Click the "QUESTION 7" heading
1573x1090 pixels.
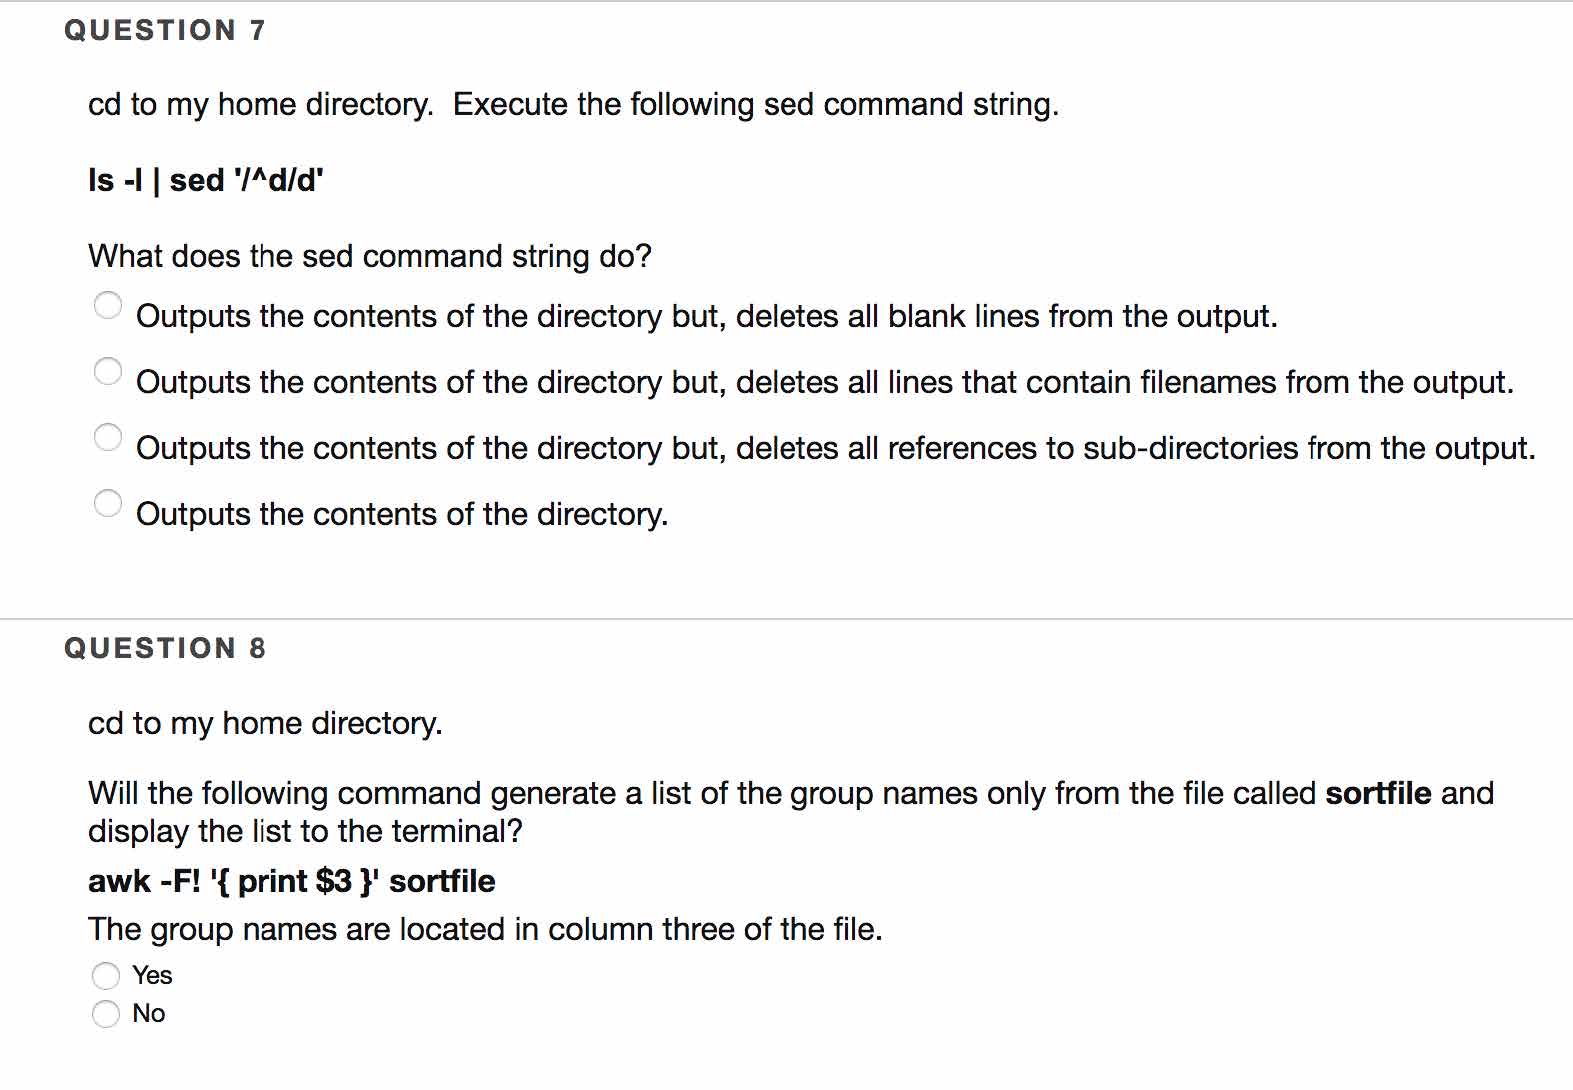(165, 31)
